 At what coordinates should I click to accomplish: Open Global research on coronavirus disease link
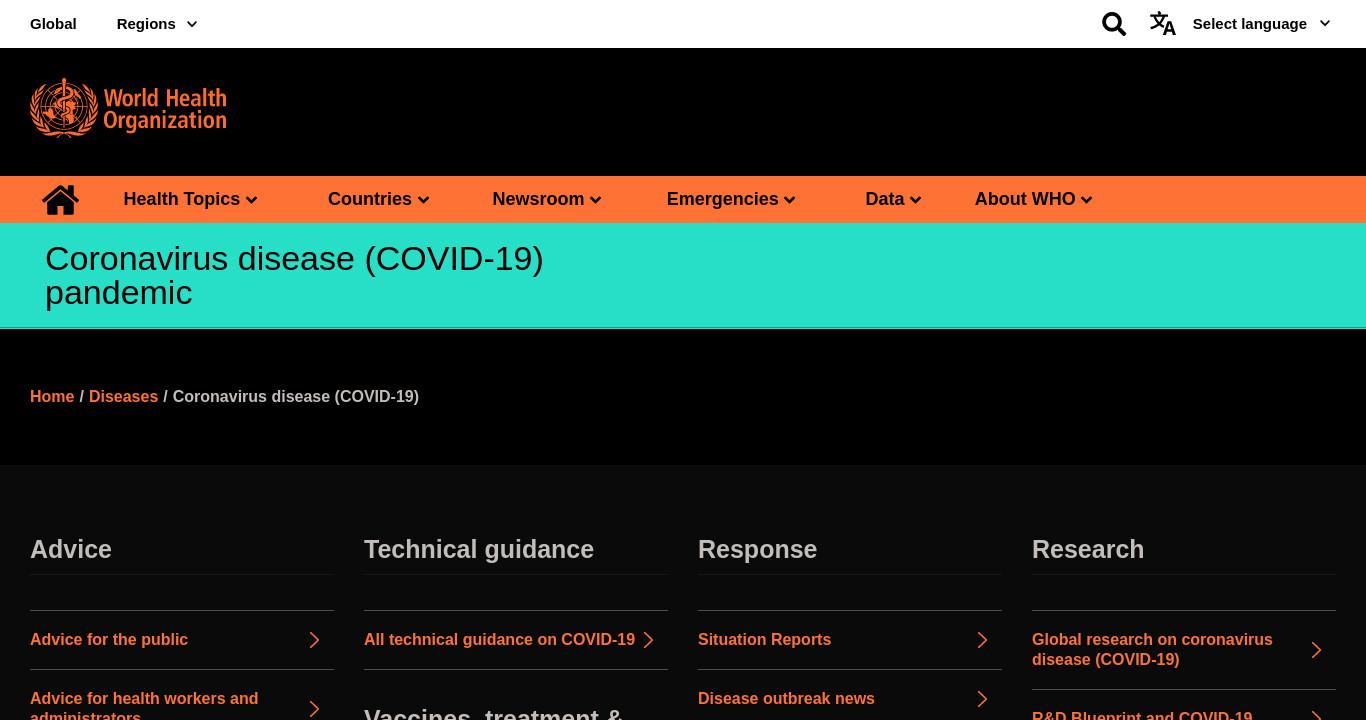1152,650
